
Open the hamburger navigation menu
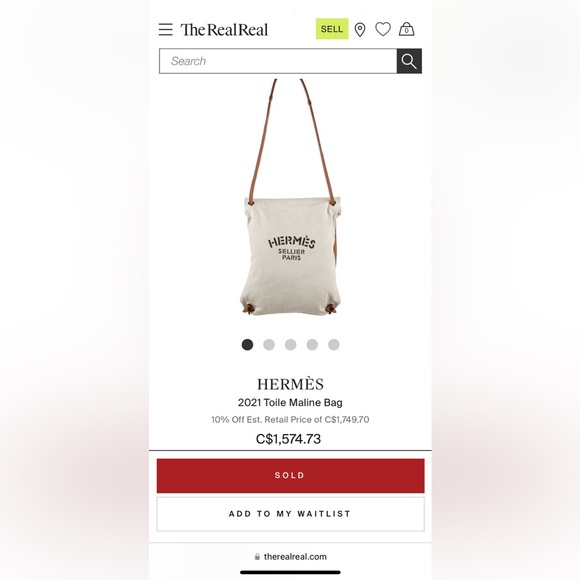165,29
